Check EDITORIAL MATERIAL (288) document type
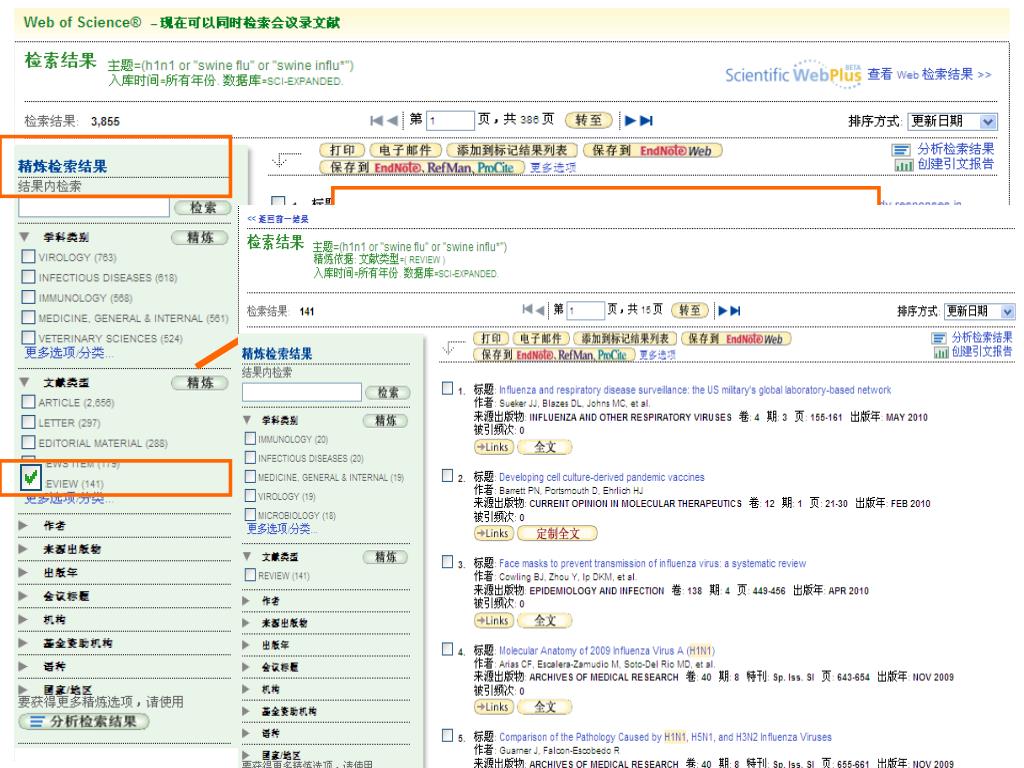The height and width of the screenshot is (768, 1024). pyautogui.click(x=28, y=441)
